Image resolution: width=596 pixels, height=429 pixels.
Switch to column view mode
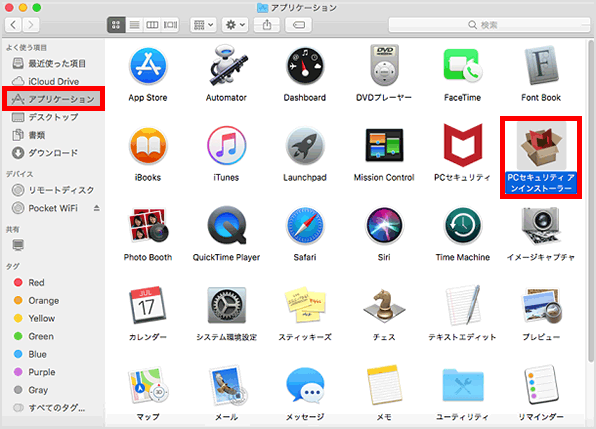152,25
